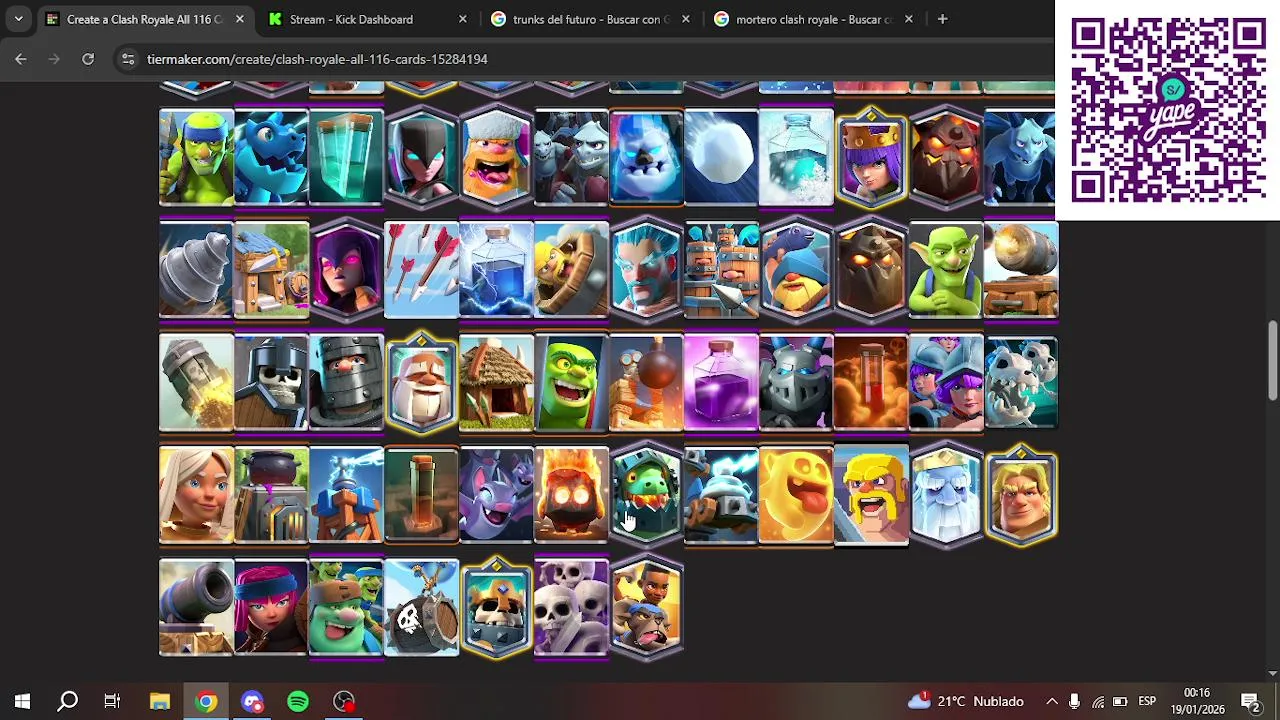Click the page vertical scrollbar thumb
Screen dimensions: 1280x720
pyautogui.click(x=1272, y=360)
